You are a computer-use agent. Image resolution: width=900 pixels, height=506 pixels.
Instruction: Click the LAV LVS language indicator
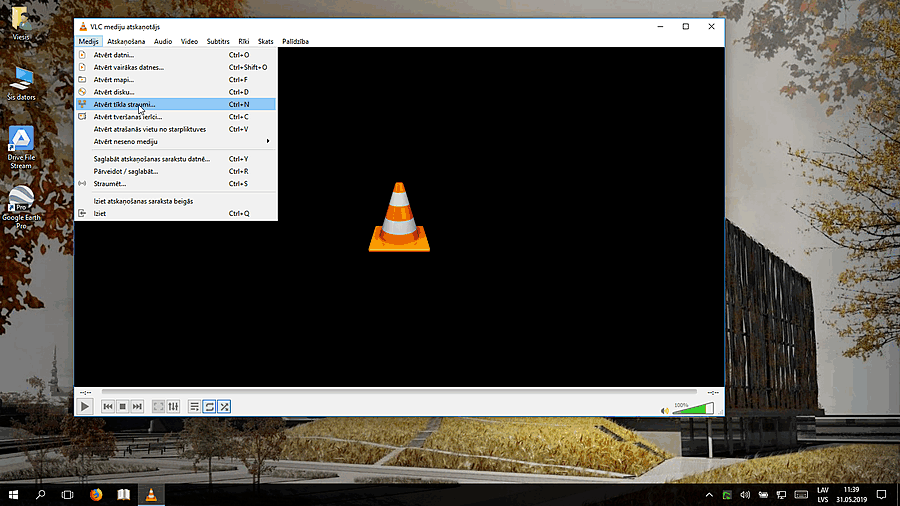(x=823, y=495)
